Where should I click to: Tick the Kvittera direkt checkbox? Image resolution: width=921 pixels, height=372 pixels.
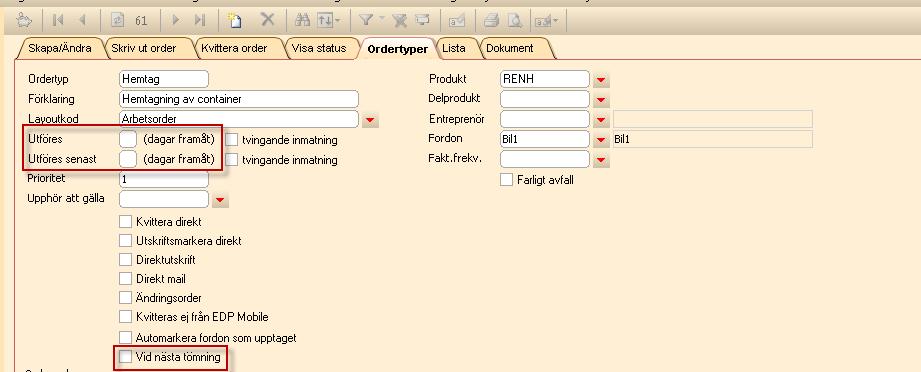click(125, 222)
